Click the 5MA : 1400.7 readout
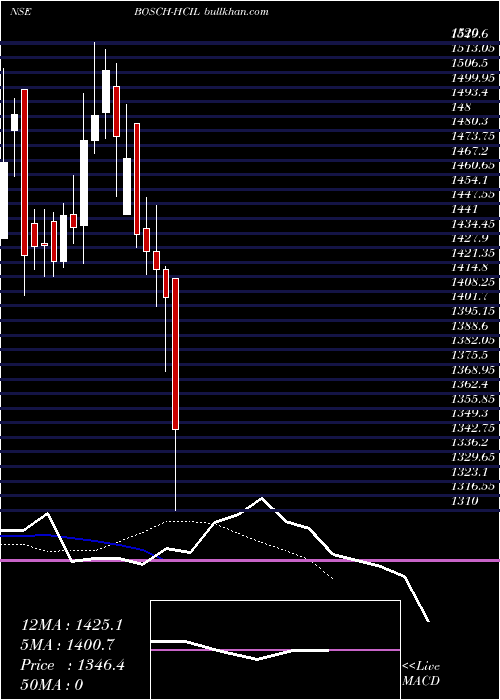500x700 pixels. pyautogui.click(x=67, y=645)
